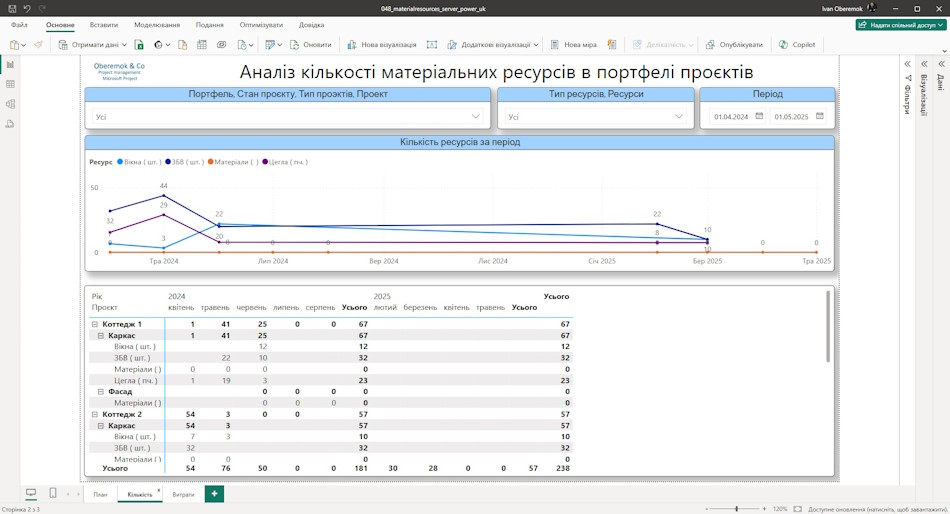Click the zoom in plus icon
950x514 pixels.
coord(765,509)
